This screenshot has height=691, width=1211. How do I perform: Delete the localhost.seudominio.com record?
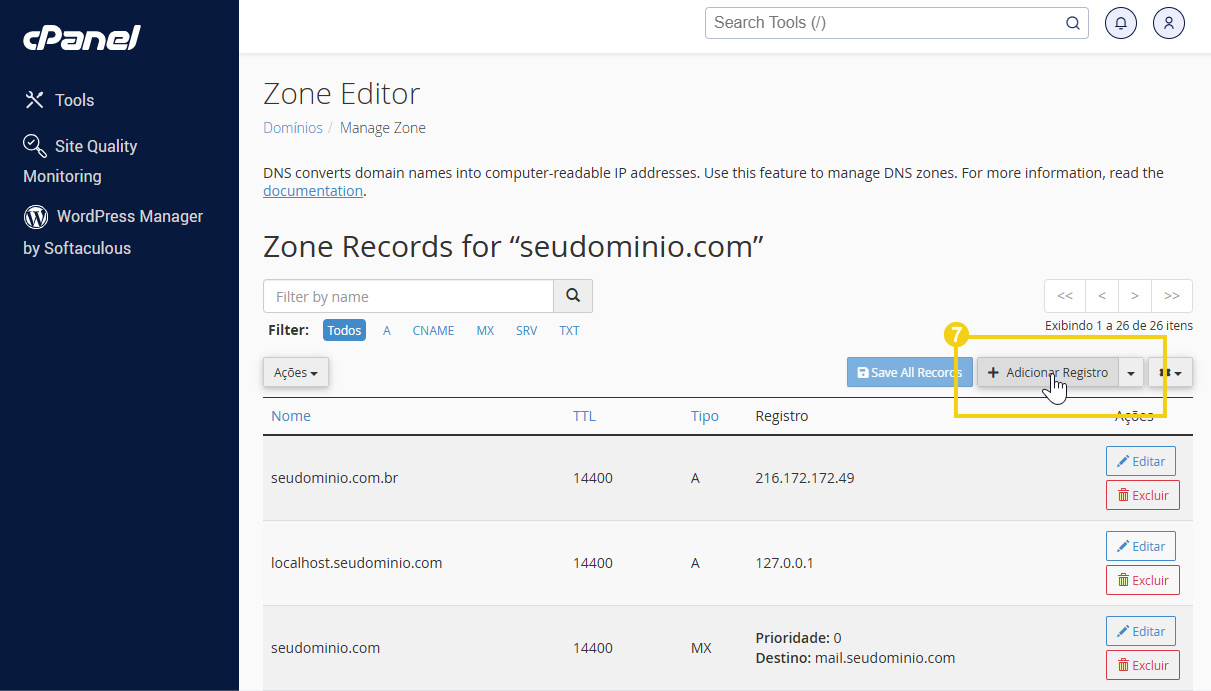[x=1143, y=580]
